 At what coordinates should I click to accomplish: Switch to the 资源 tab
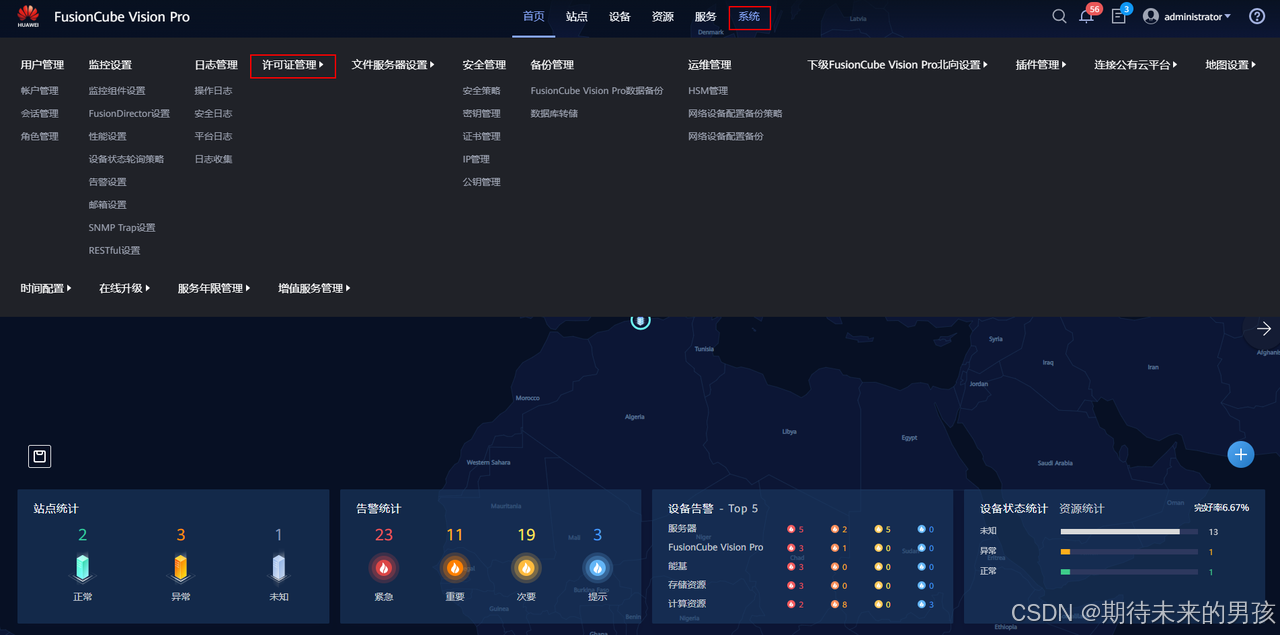click(x=663, y=17)
